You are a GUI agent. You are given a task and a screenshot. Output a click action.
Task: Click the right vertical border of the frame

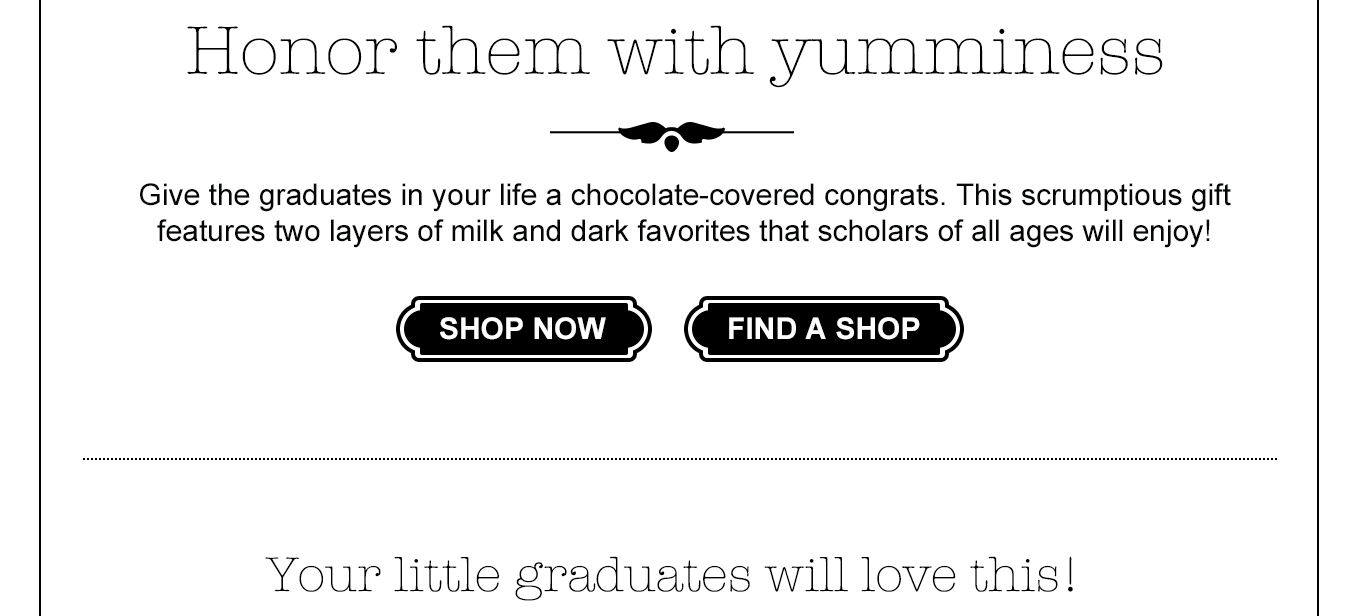(x=1319, y=300)
